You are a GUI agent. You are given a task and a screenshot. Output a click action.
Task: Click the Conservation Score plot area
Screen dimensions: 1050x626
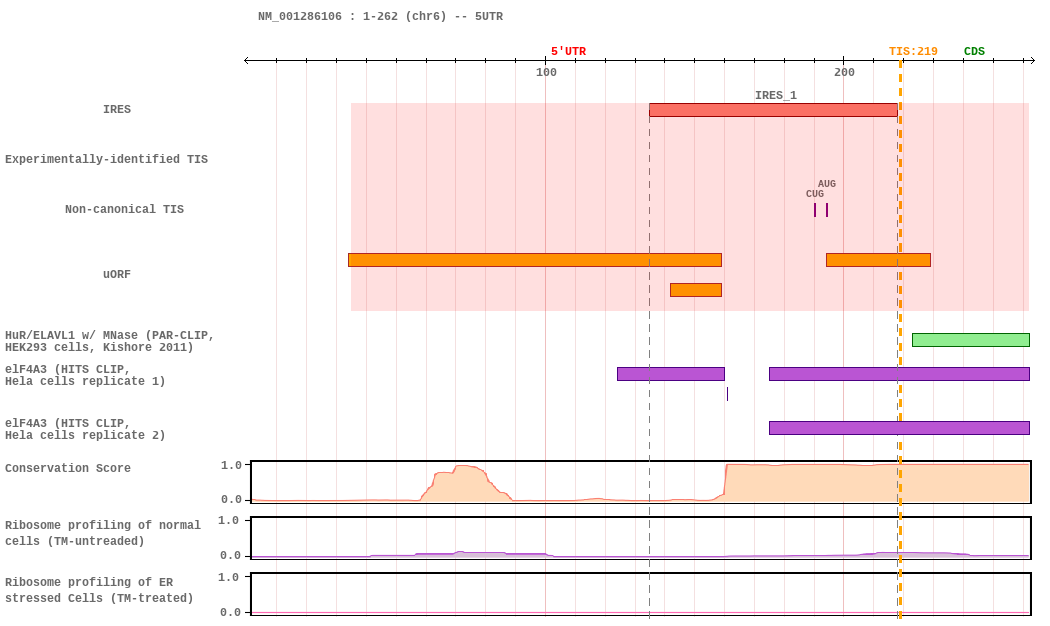pyautogui.click(x=640, y=482)
